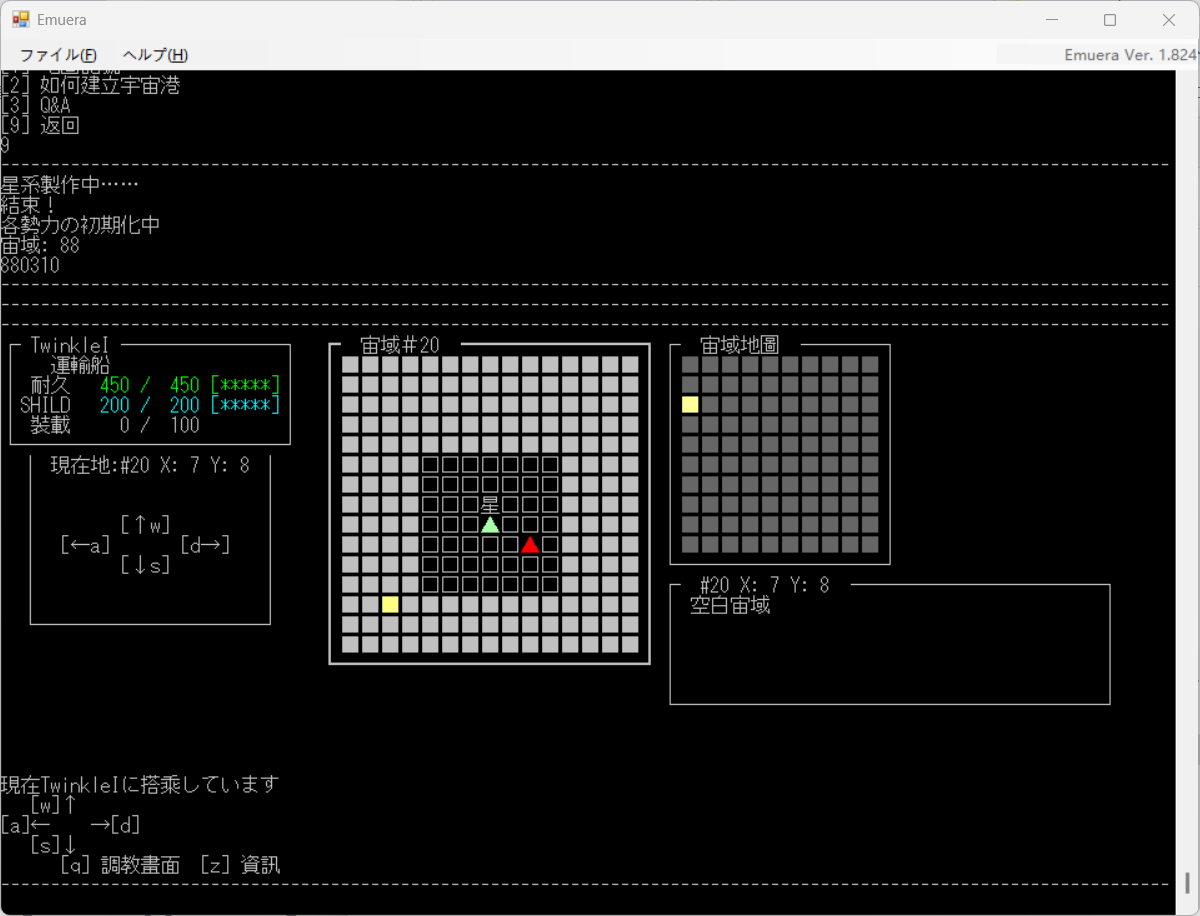This screenshot has height=916, width=1200.
Task: Click yellow highlighted cell in 宙域地圖 minimap
Action: pyautogui.click(x=690, y=404)
